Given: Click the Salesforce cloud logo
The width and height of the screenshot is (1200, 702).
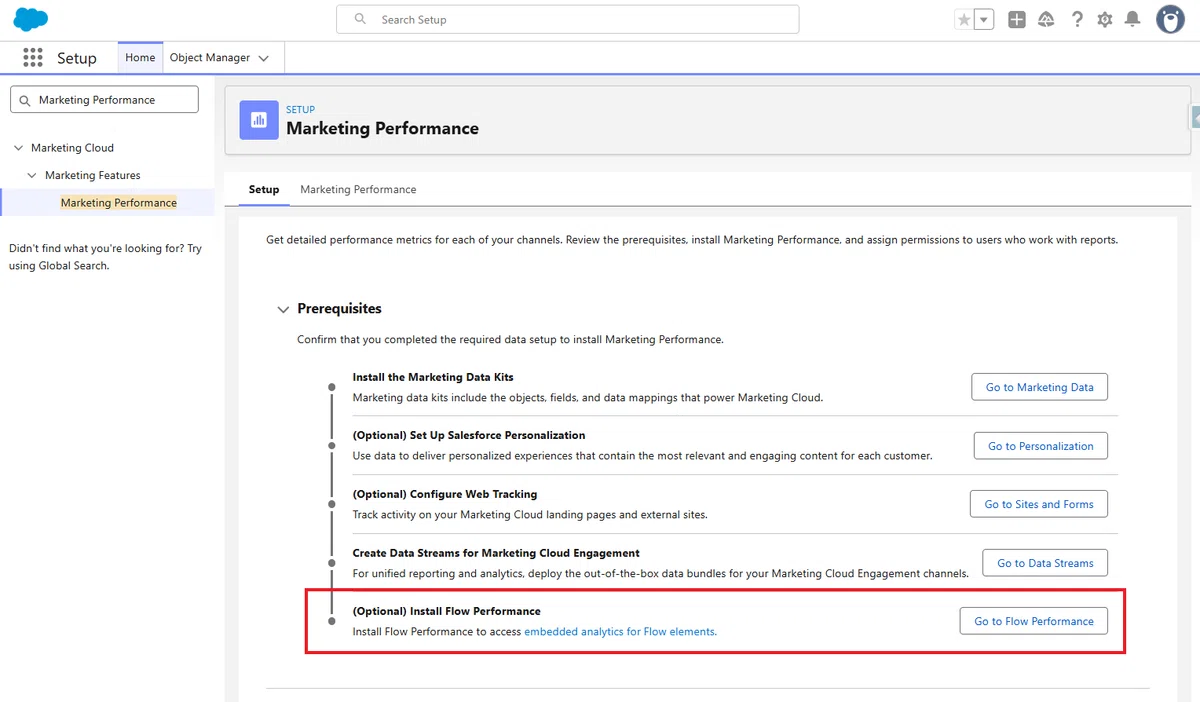Looking at the screenshot, I should point(31,19).
